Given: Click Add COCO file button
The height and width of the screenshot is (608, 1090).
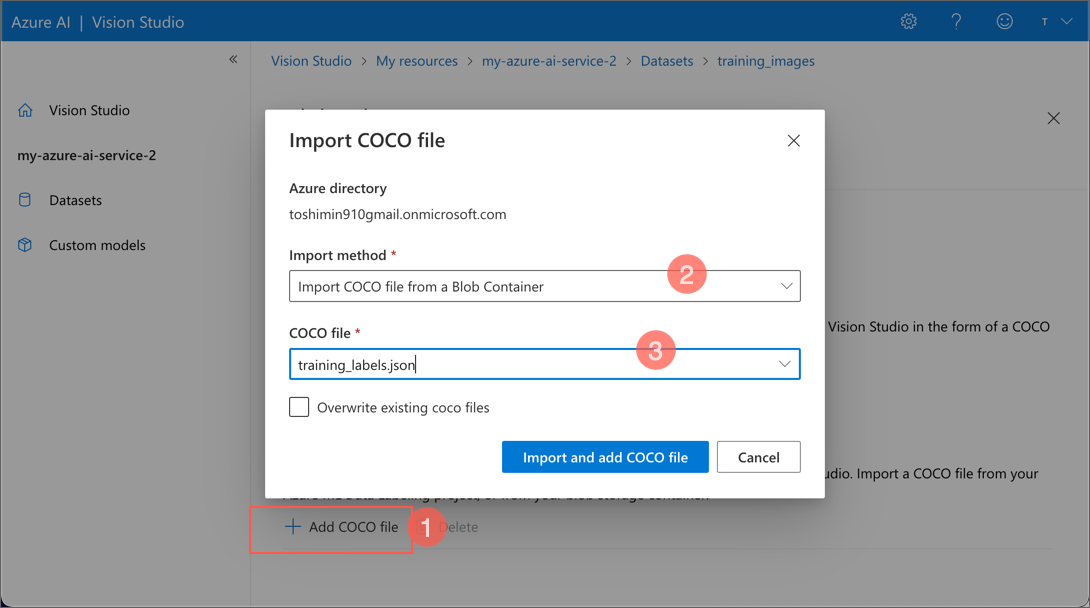Looking at the screenshot, I should pos(341,527).
